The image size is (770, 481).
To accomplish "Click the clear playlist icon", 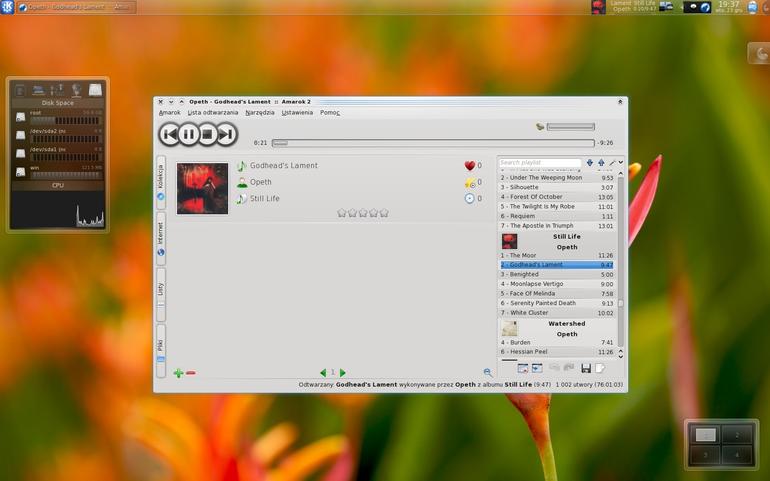I will point(523,368).
